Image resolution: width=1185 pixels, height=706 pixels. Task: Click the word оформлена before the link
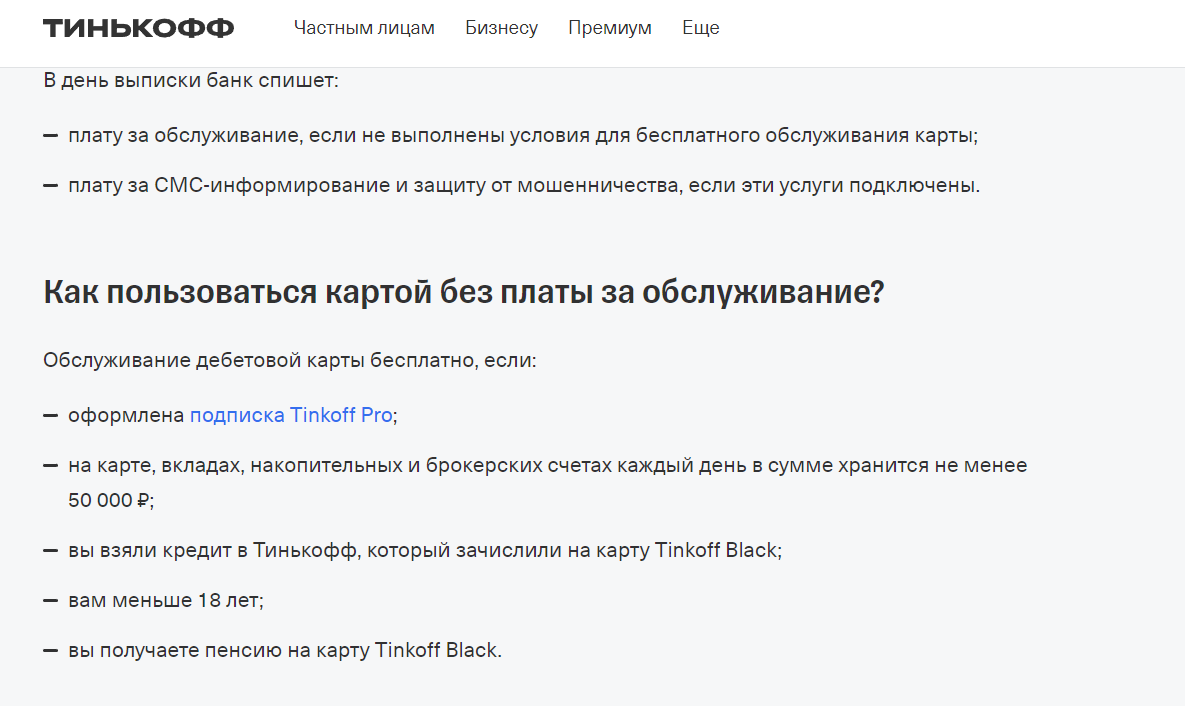click(127, 415)
